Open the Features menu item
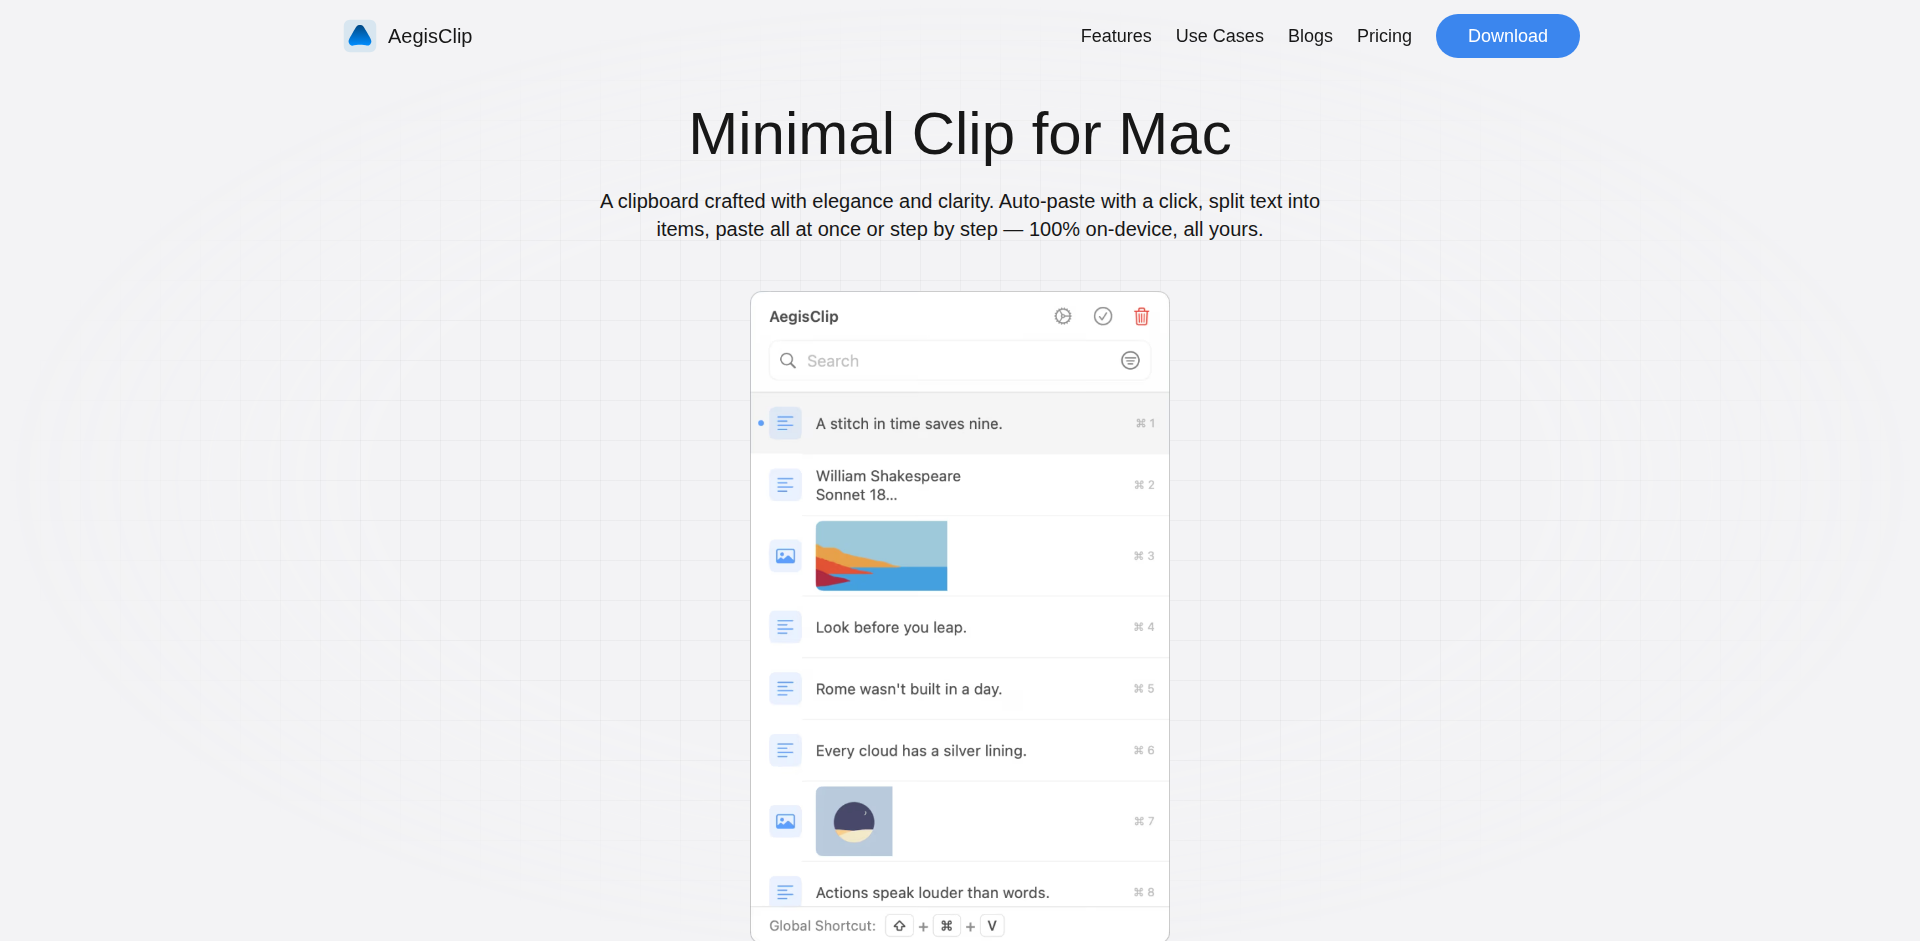The image size is (1920, 941). pyautogui.click(x=1116, y=36)
